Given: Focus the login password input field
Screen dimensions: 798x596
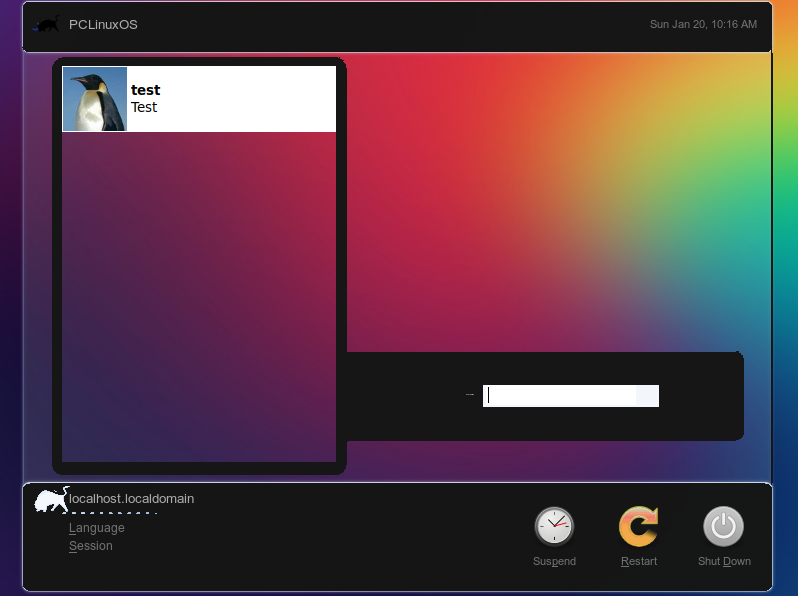Looking at the screenshot, I should pos(570,395).
